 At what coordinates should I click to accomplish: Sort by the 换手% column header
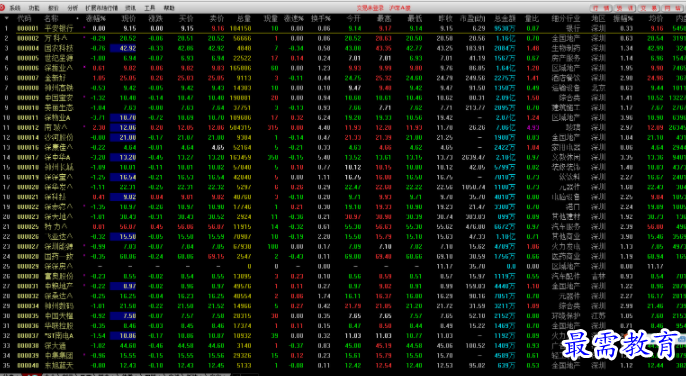[x=321, y=18]
